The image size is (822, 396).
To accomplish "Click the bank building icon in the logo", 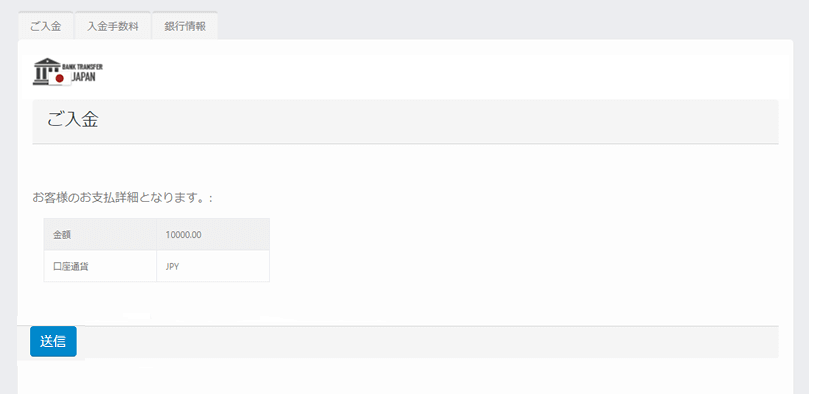I will pyautogui.click(x=46, y=71).
